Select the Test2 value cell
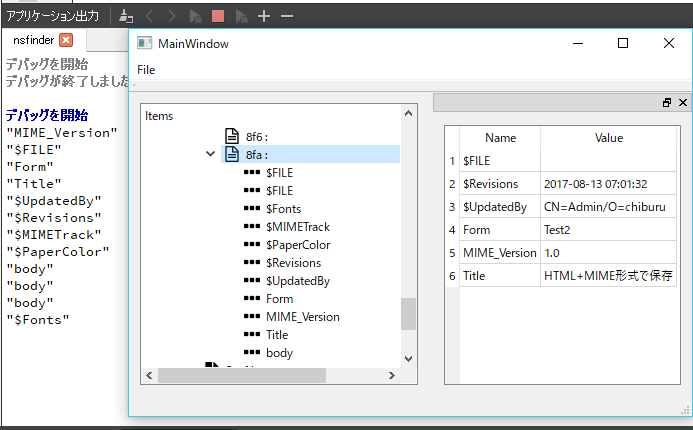 (x=609, y=230)
